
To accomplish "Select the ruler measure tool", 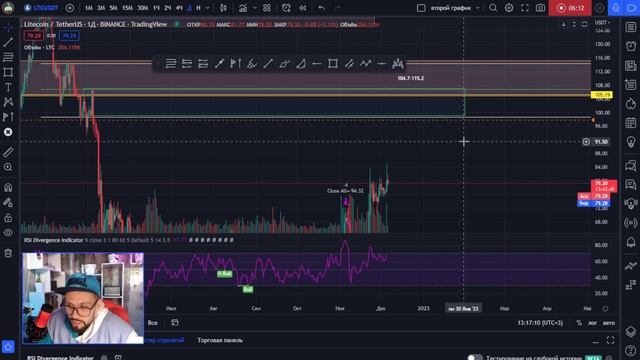I will 8,152.
